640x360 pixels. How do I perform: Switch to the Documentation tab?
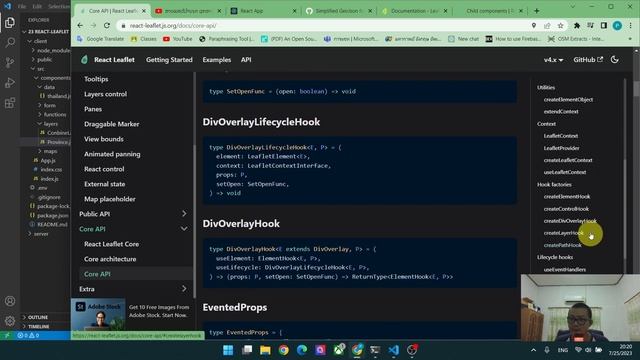coord(414,11)
